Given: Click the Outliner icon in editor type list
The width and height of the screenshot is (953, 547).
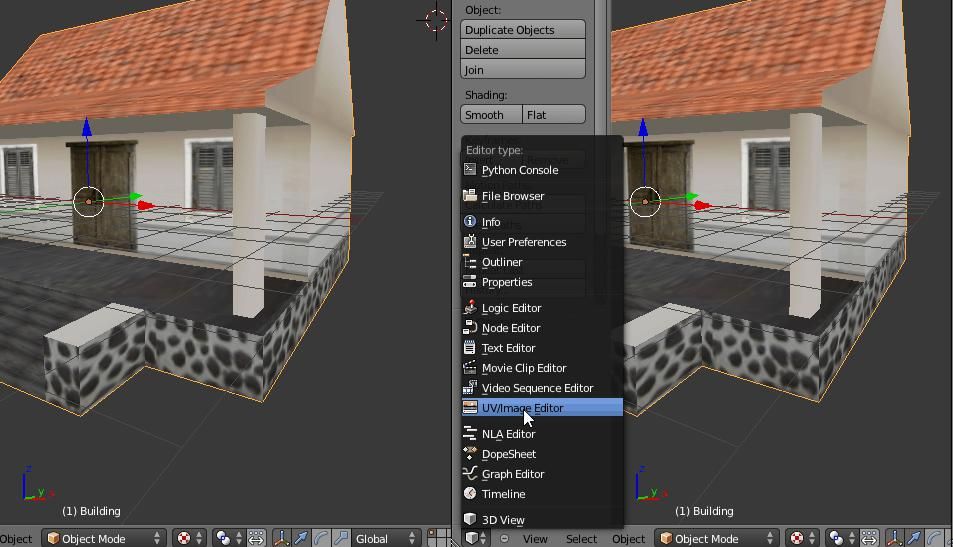Looking at the screenshot, I should click(x=470, y=262).
